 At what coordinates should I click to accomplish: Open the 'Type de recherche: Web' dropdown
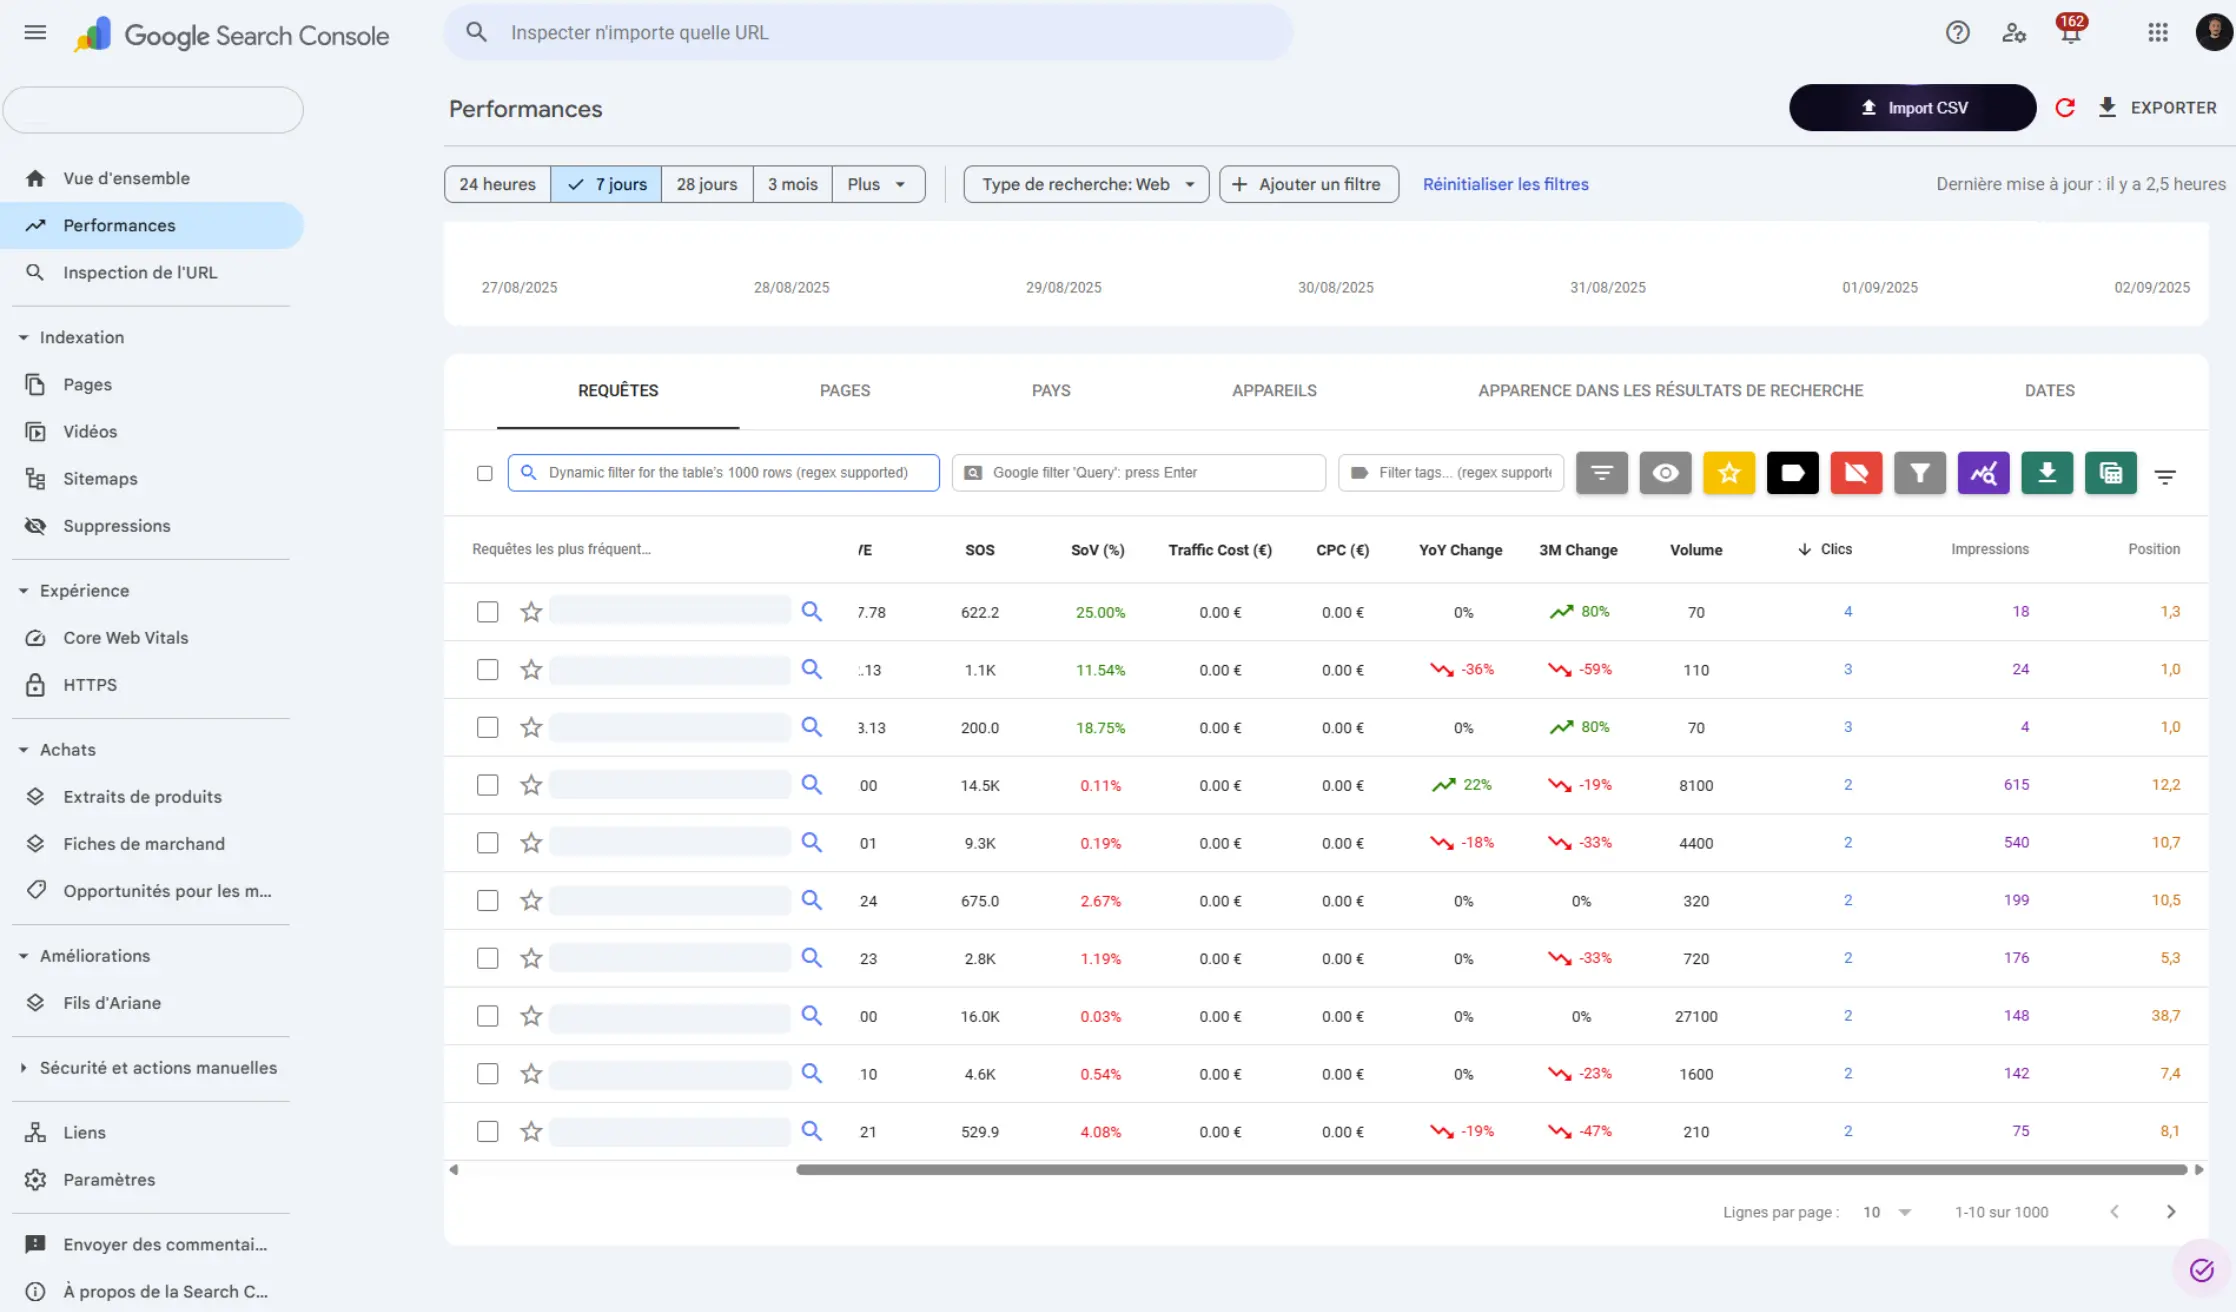[1086, 184]
